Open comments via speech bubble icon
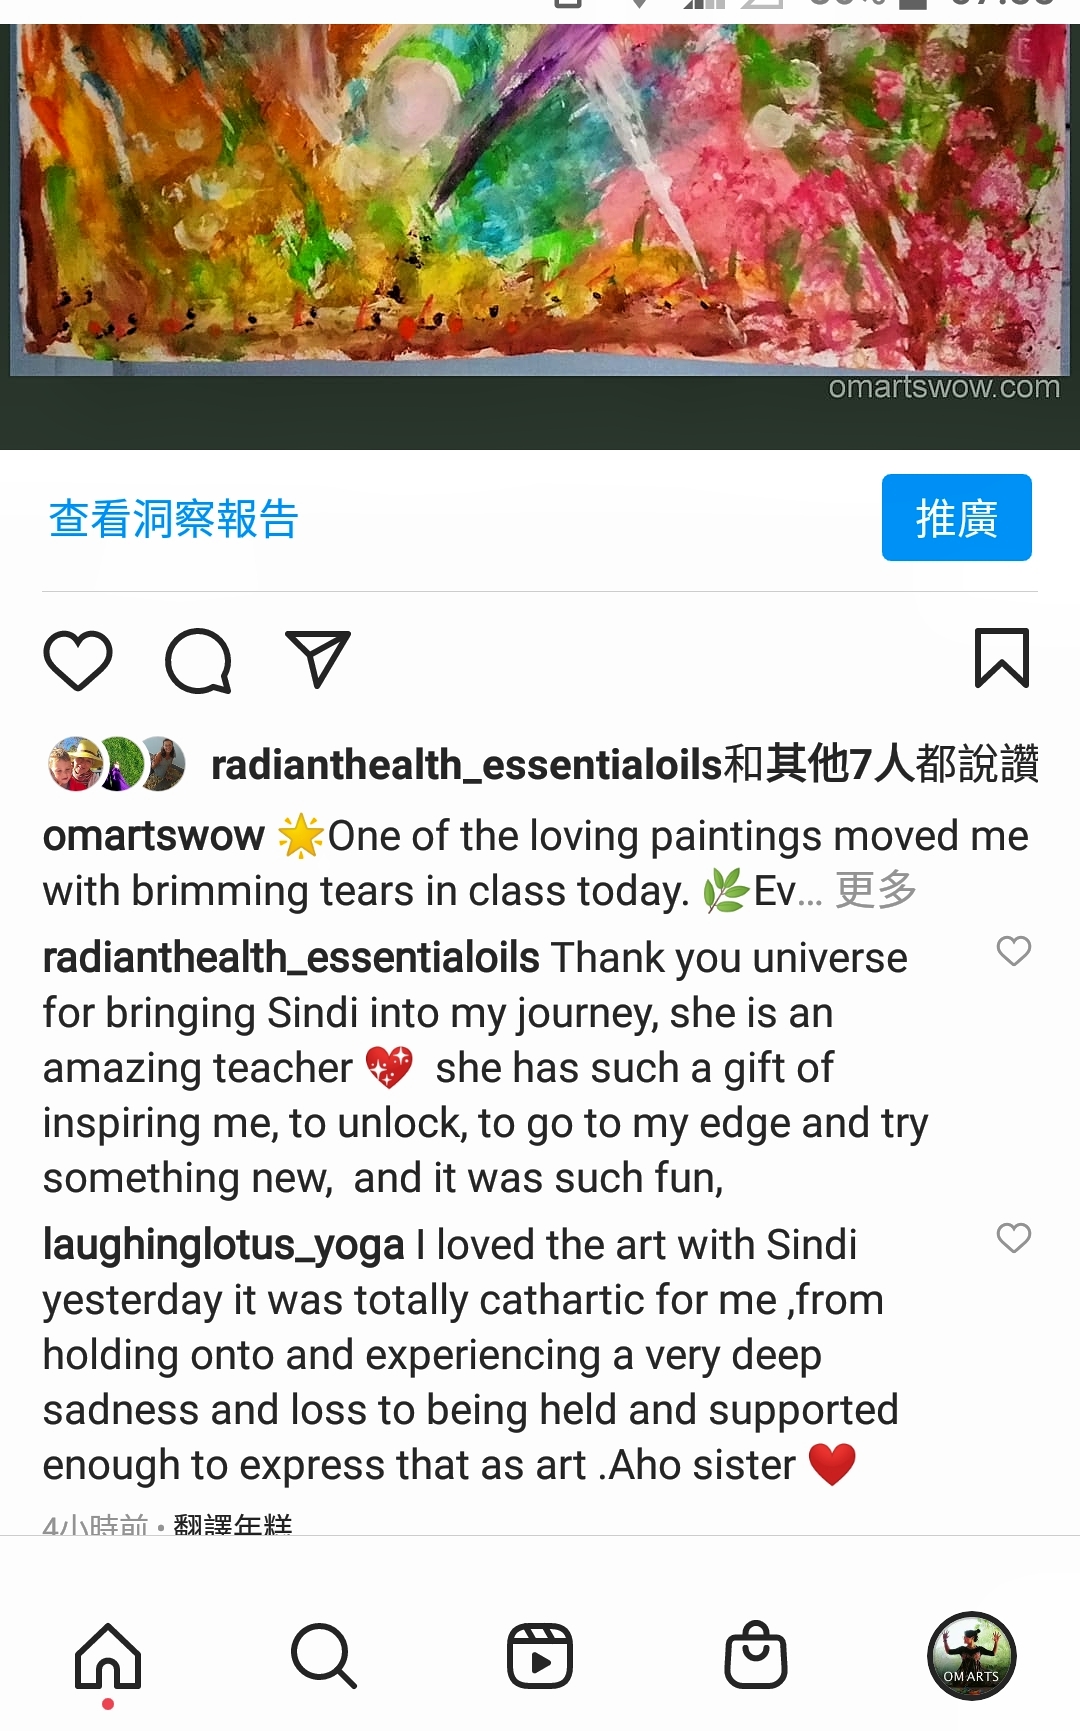The height and width of the screenshot is (1731, 1080). point(198,660)
